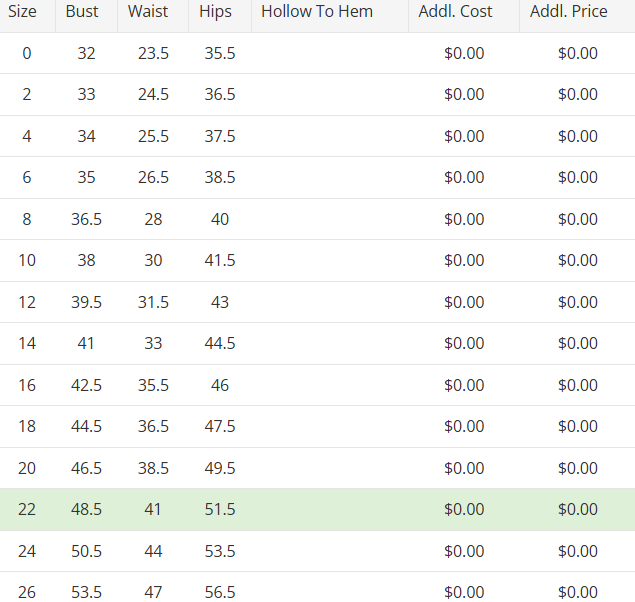
Task: Click the Hollow To Hem column header
Action: (317, 12)
